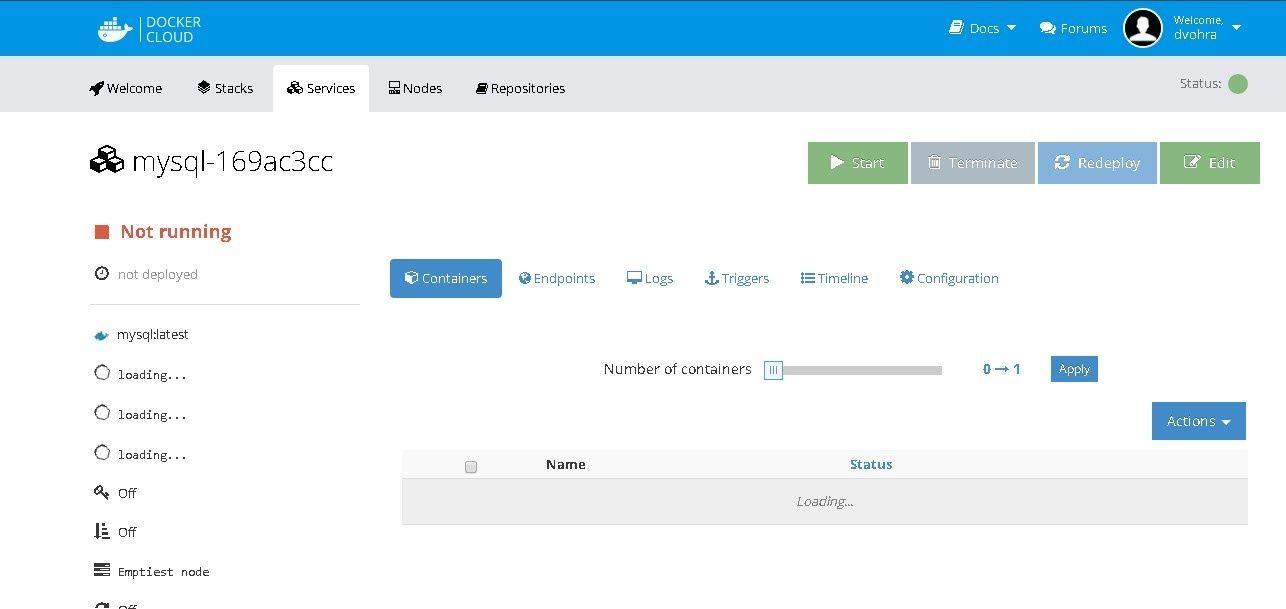Open the Triggers tab
Screen dimensions: 1286x609
tap(737, 278)
